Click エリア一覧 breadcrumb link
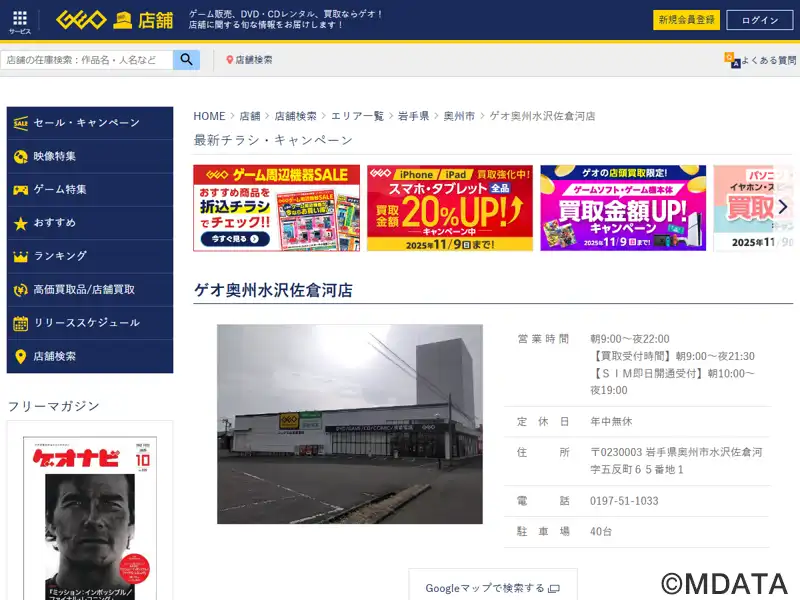This screenshot has width=800, height=600. tap(357, 116)
